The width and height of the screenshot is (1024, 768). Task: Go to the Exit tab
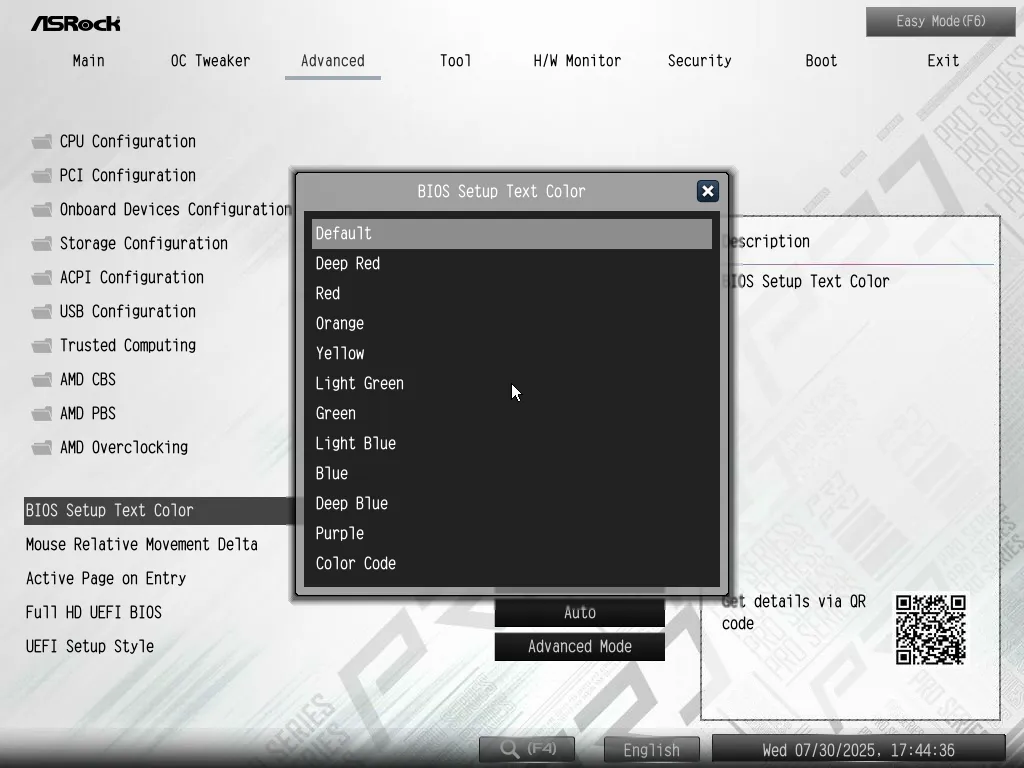[x=943, y=61]
